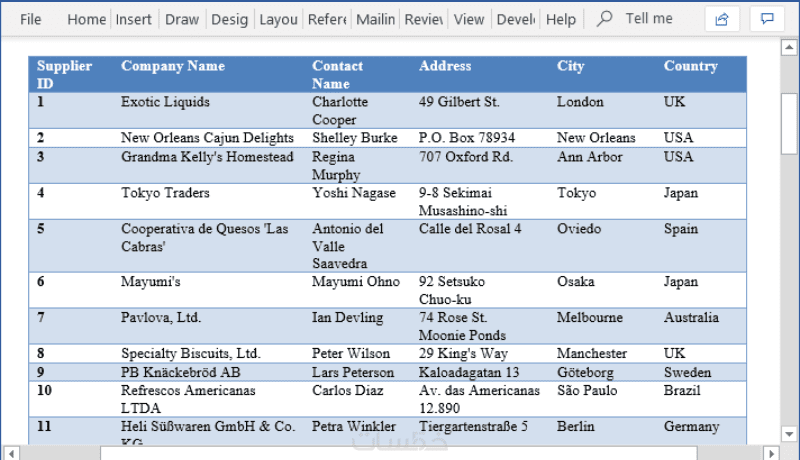Open the Insert ribbon tab
This screenshot has width=800, height=460.
pyautogui.click(x=133, y=19)
